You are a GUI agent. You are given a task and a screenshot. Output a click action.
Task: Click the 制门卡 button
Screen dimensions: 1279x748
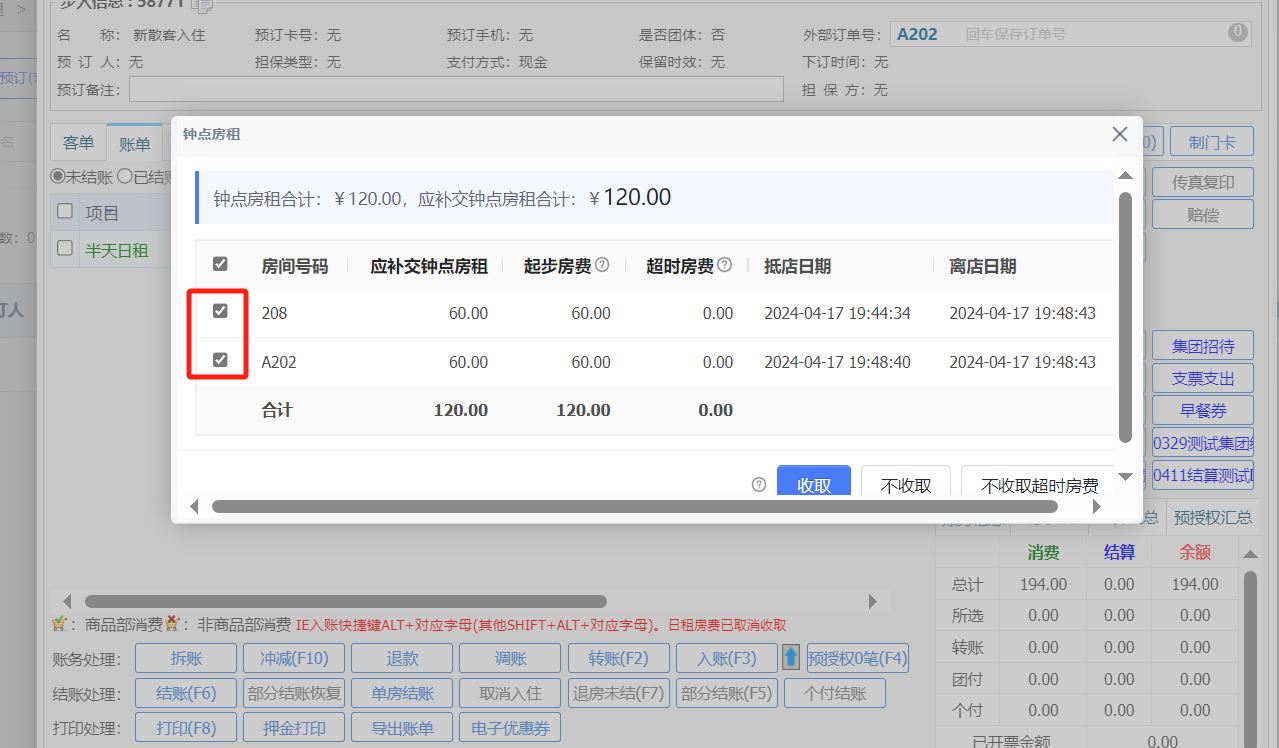click(x=1212, y=141)
